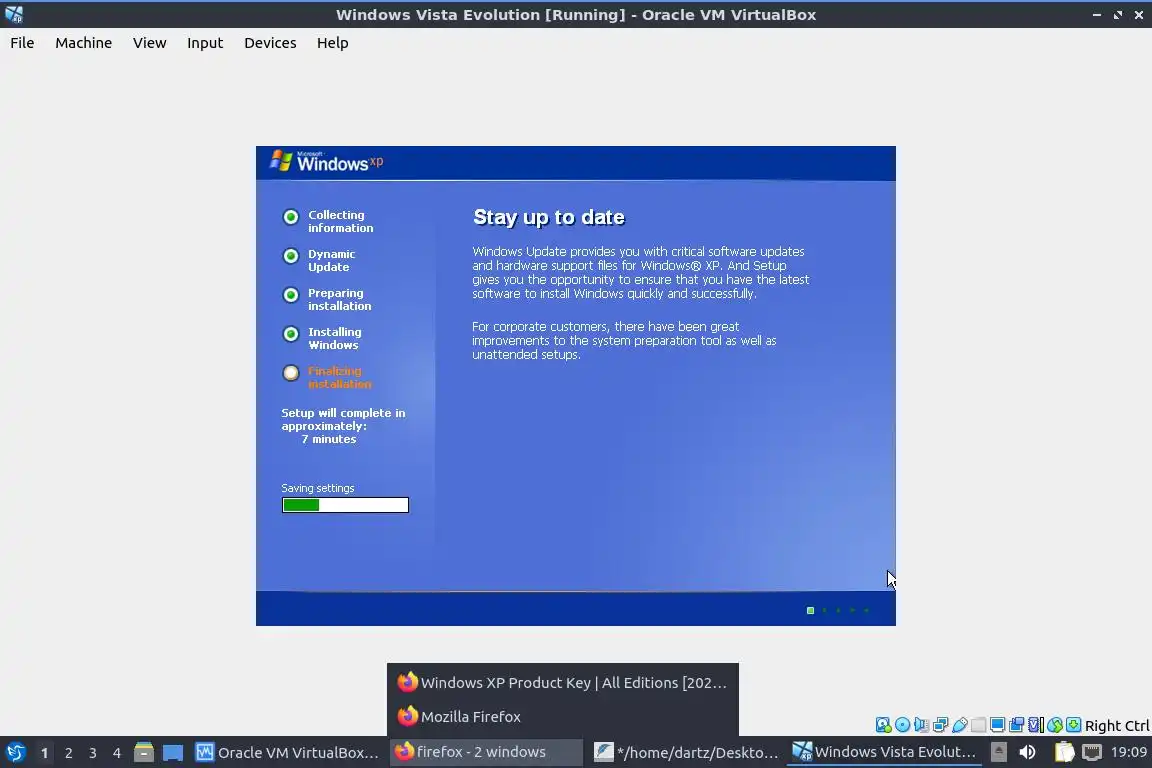1152x768 pixels.
Task: Click the removable media eject tray icon
Action: pos(998,752)
